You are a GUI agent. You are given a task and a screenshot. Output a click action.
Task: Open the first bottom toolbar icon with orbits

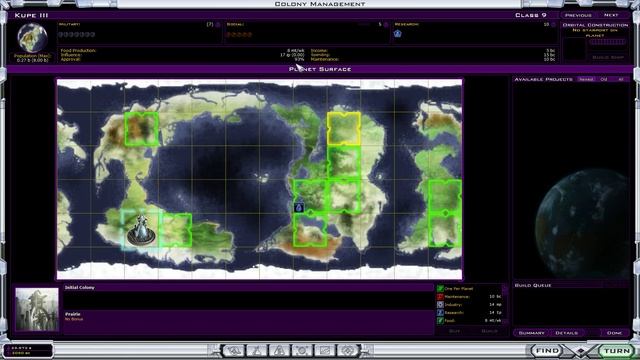click(233, 351)
